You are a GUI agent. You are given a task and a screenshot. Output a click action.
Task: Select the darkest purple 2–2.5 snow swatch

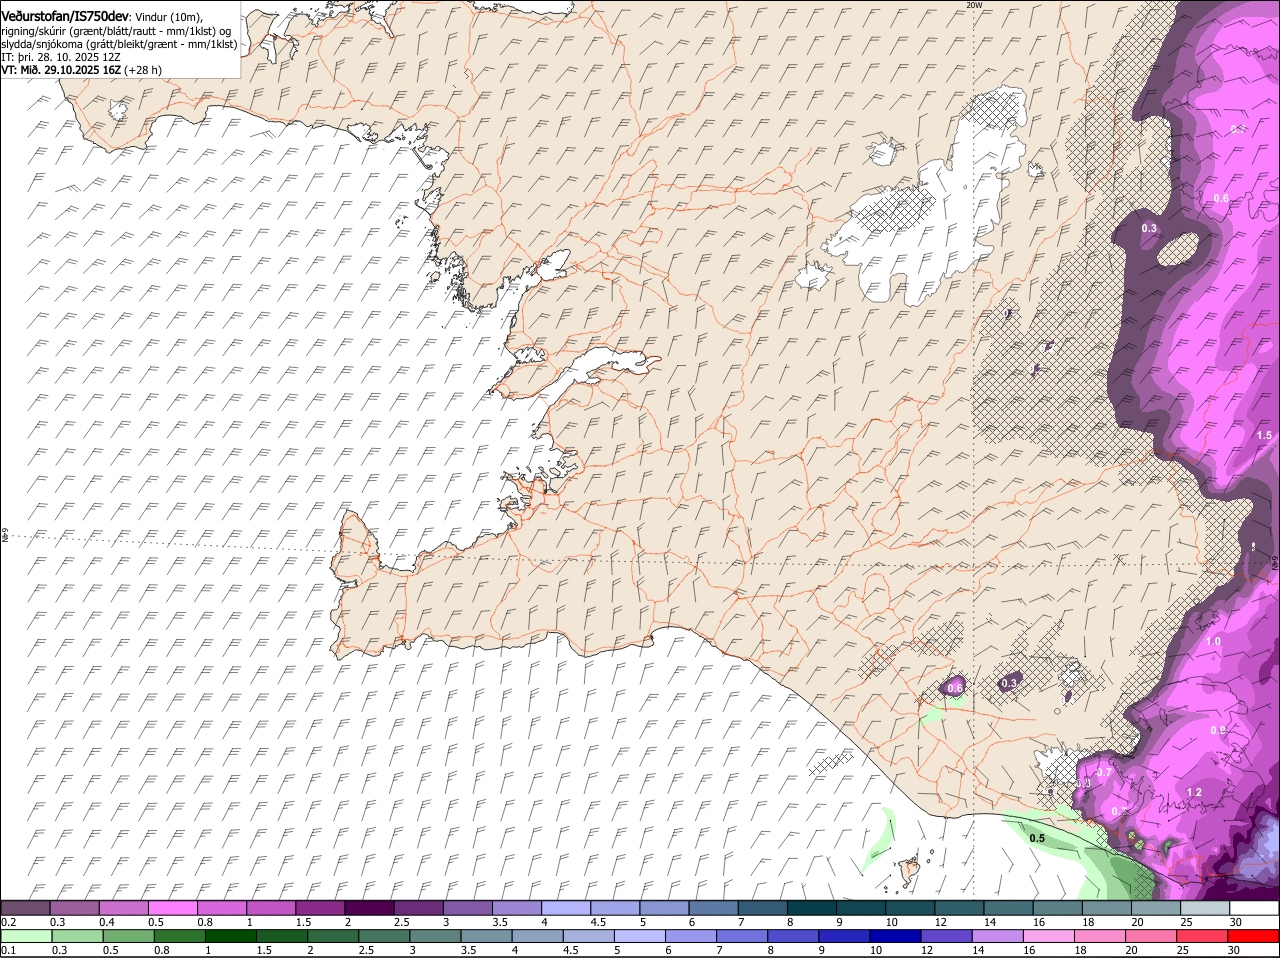(369, 907)
